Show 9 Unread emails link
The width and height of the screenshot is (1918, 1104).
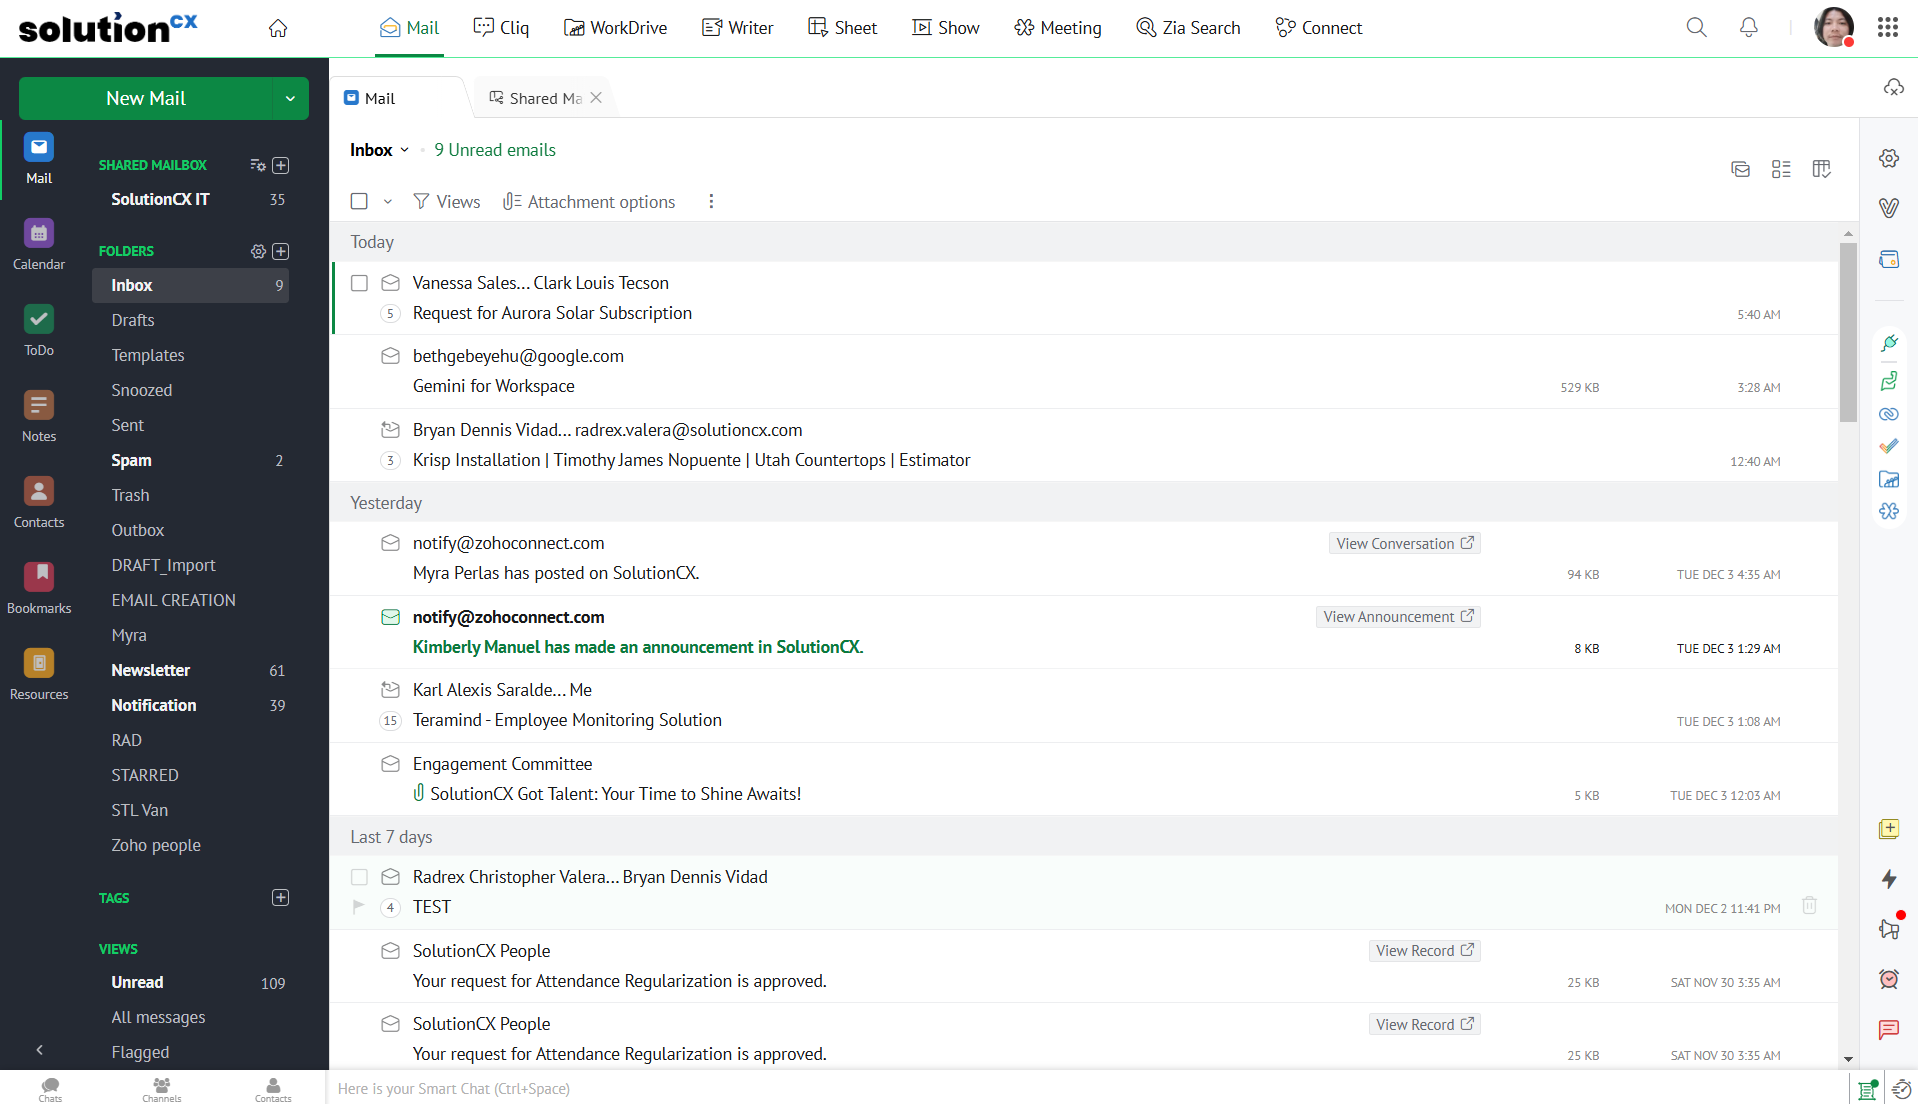click(x=495, y=150)
